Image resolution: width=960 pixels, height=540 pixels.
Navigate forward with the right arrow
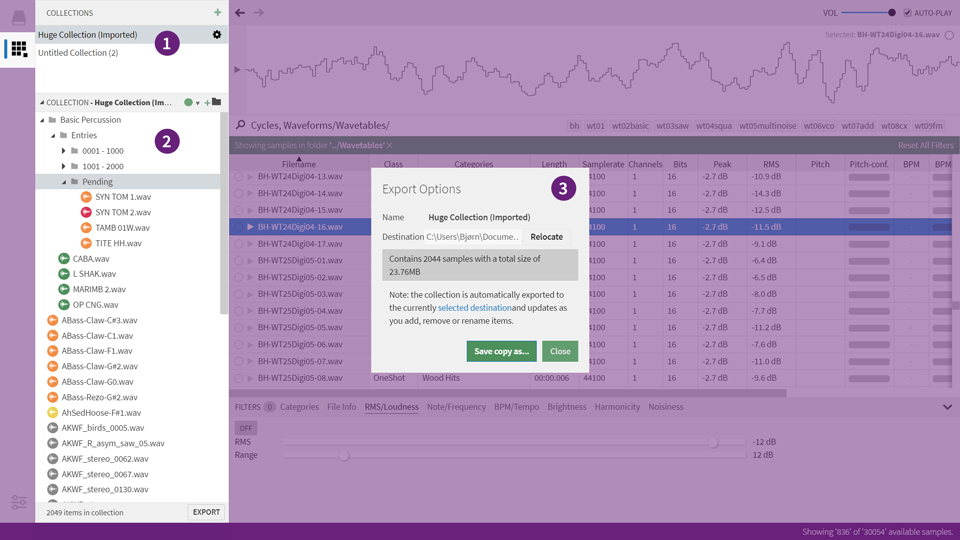pos(259,12)
